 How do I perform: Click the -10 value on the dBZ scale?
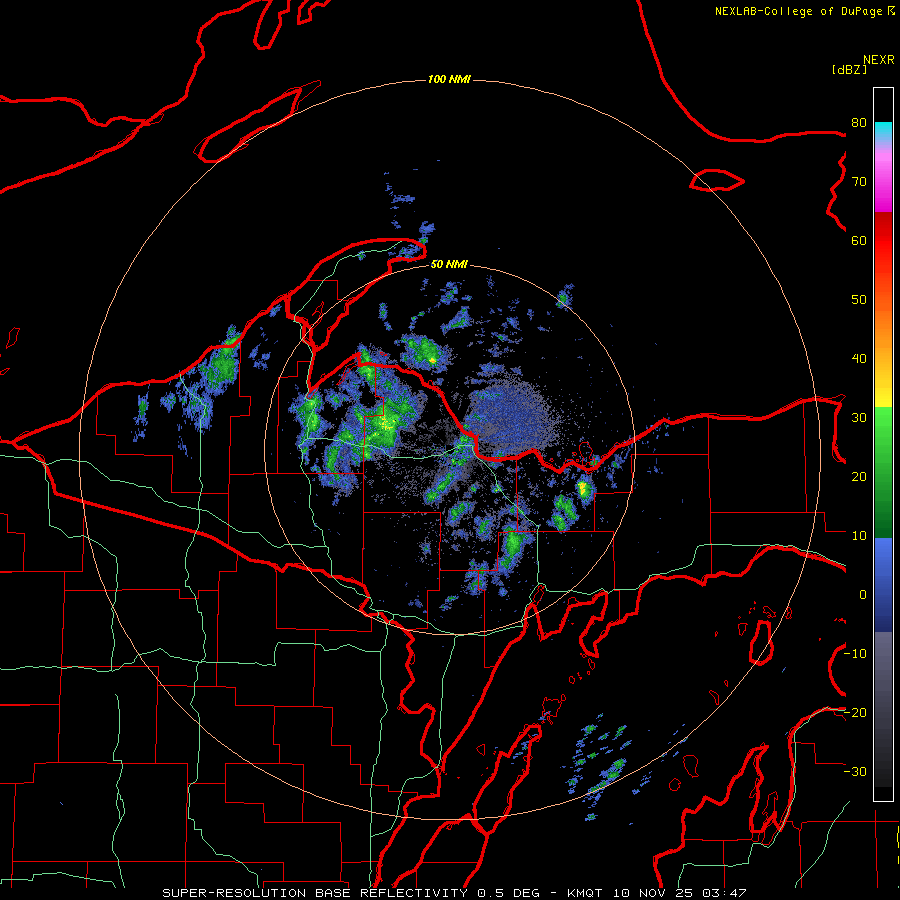tap(855, 654)
